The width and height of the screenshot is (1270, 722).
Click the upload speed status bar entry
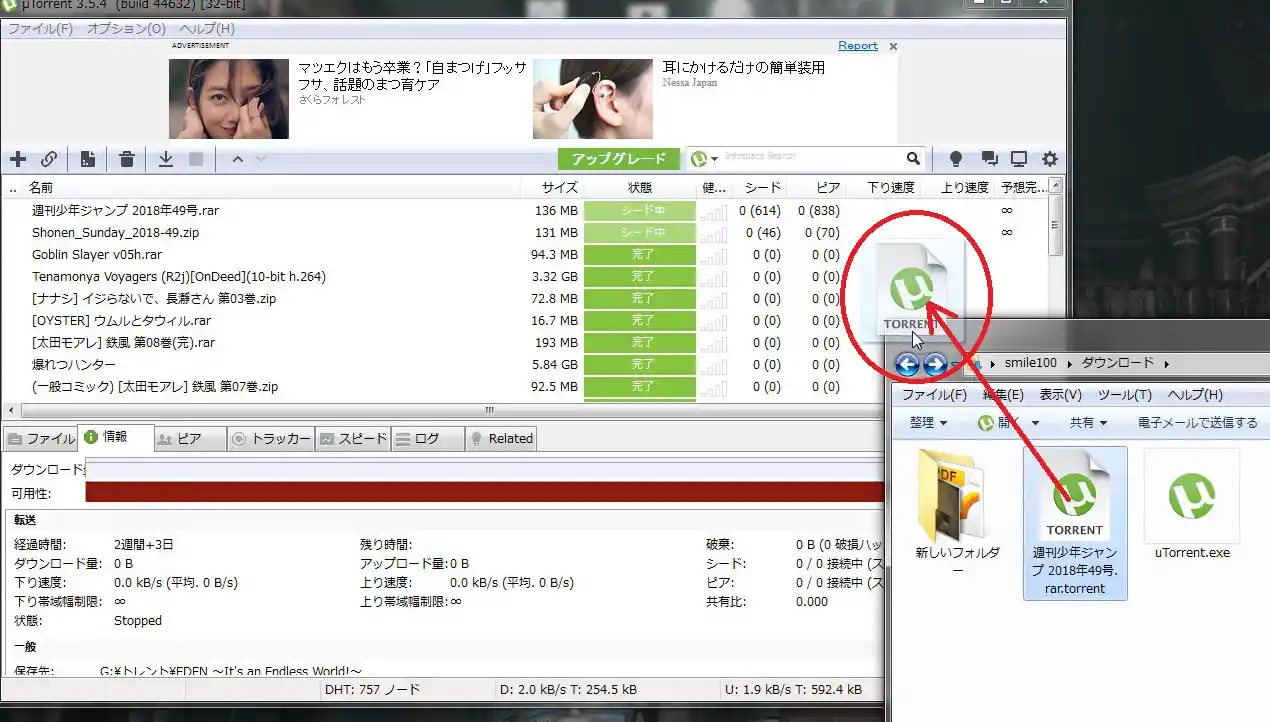click(791, 690)
